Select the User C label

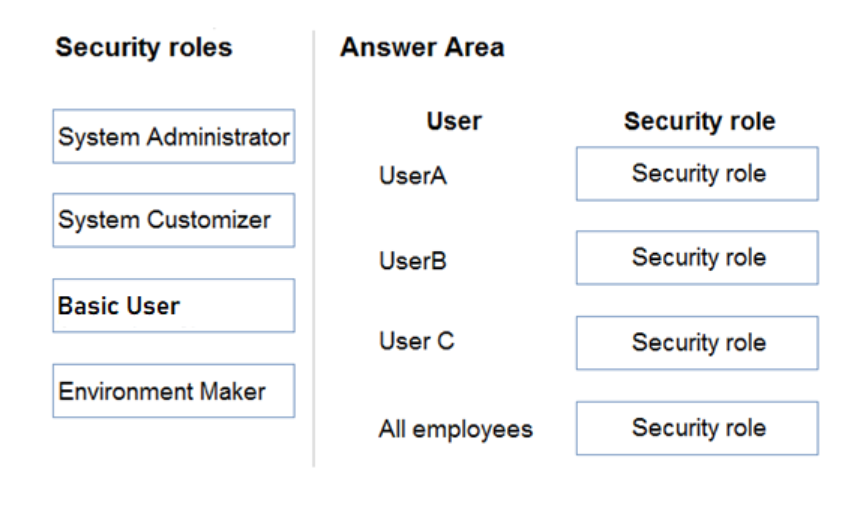click(x=417, y=341)
